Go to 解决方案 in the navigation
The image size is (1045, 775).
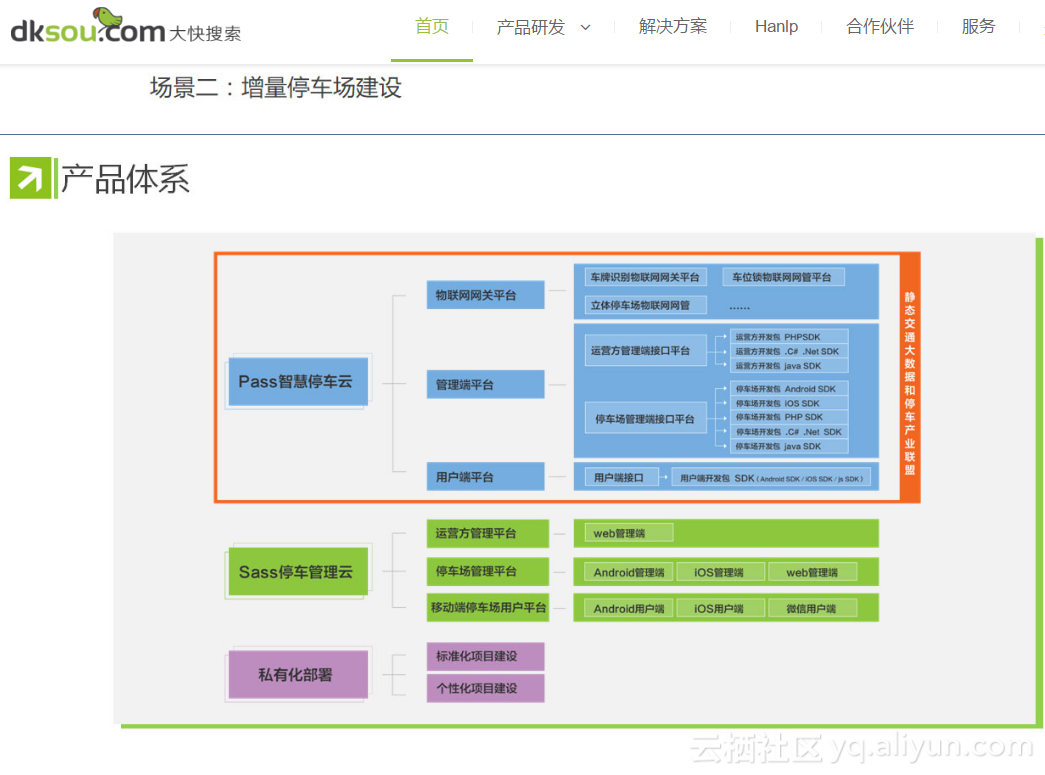[673, 27]
